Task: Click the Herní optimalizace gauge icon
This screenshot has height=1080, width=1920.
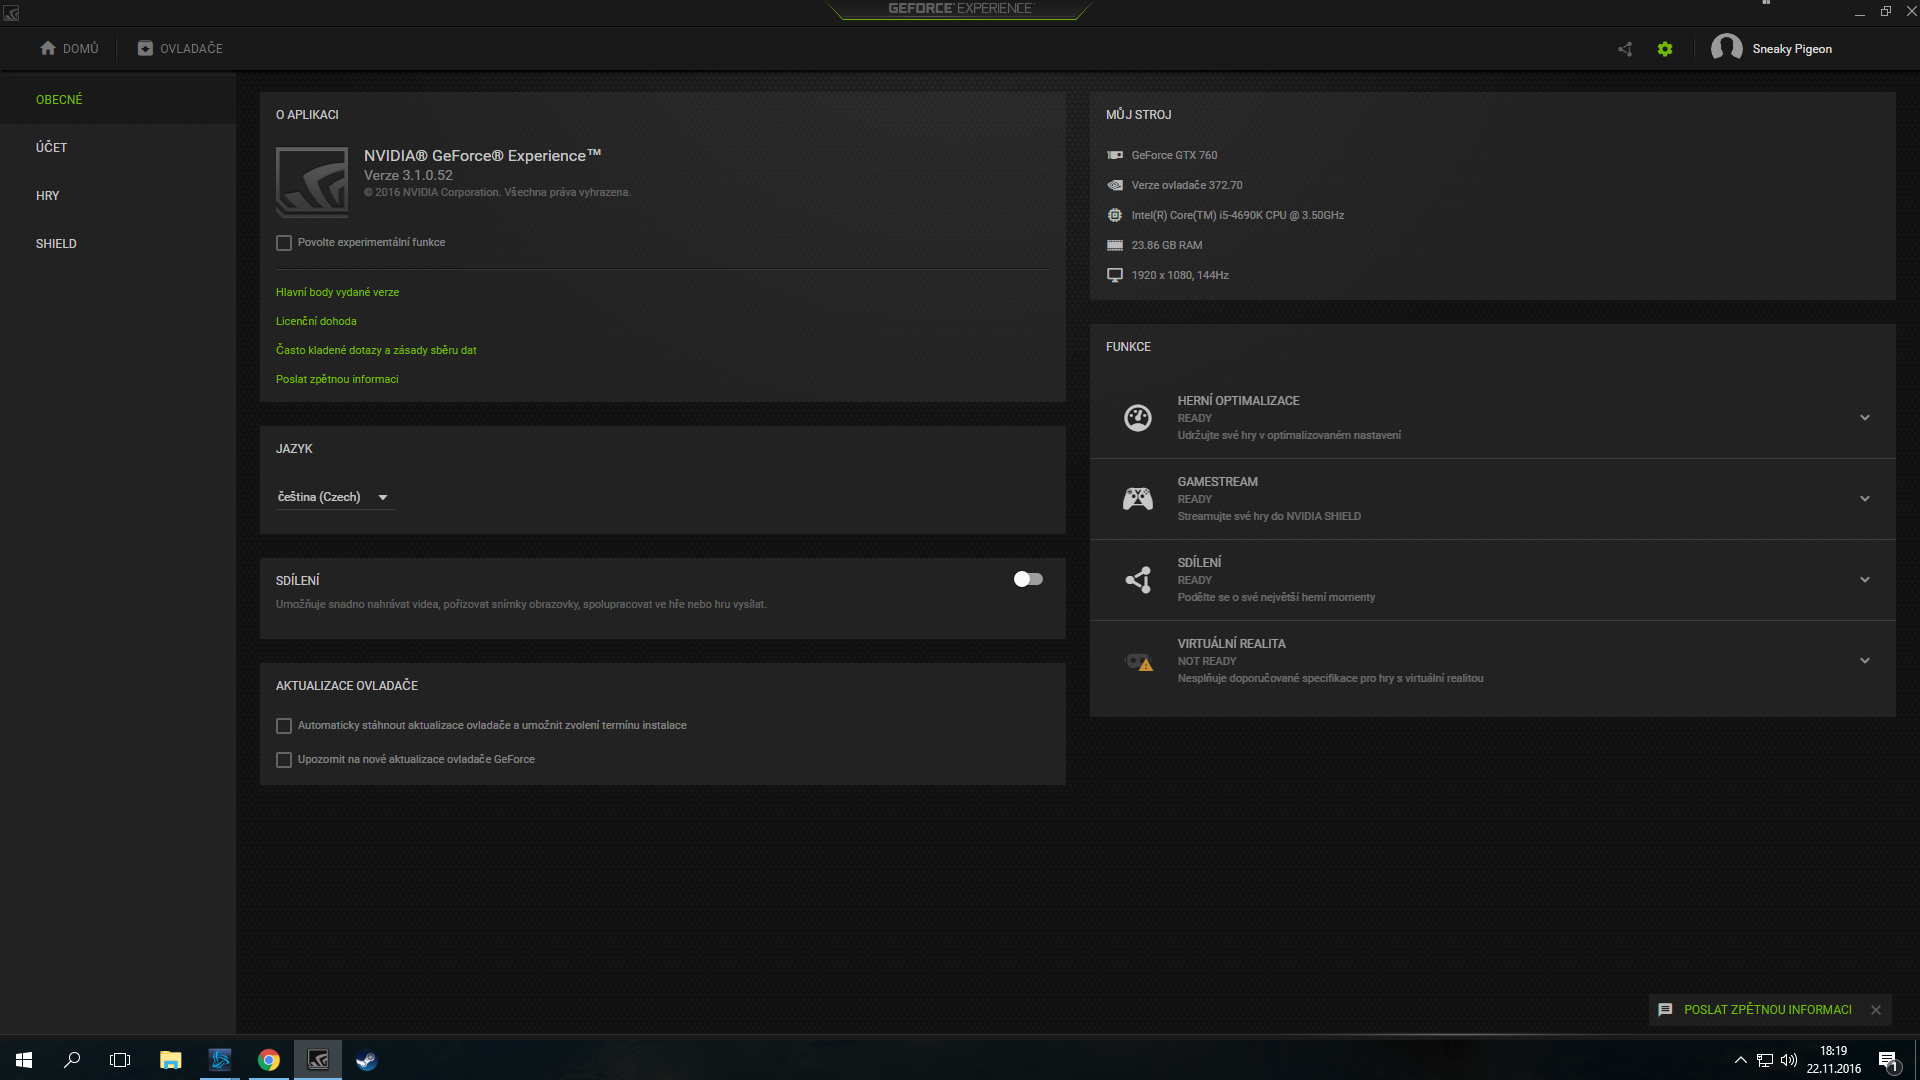Action: click(x=1138, y=418)
